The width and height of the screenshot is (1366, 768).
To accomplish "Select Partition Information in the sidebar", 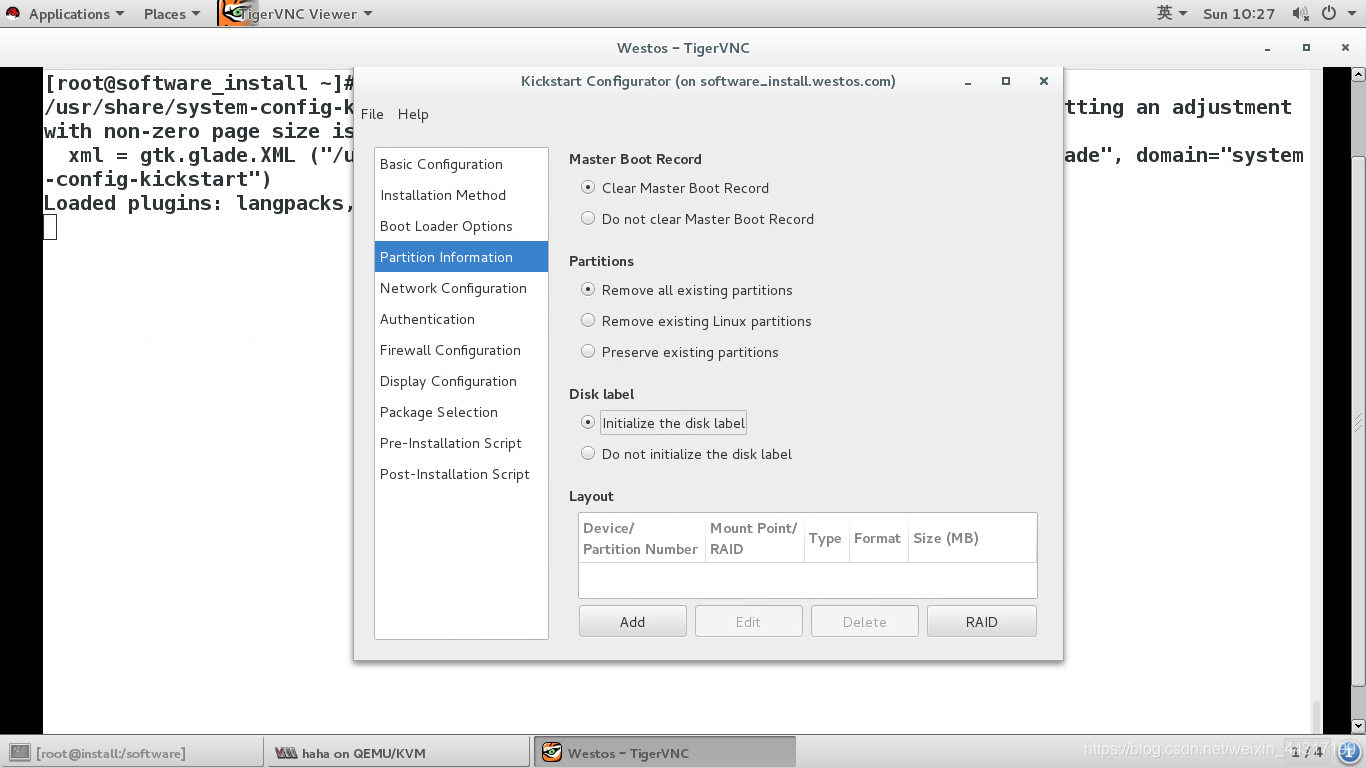I will pos(461,257).
